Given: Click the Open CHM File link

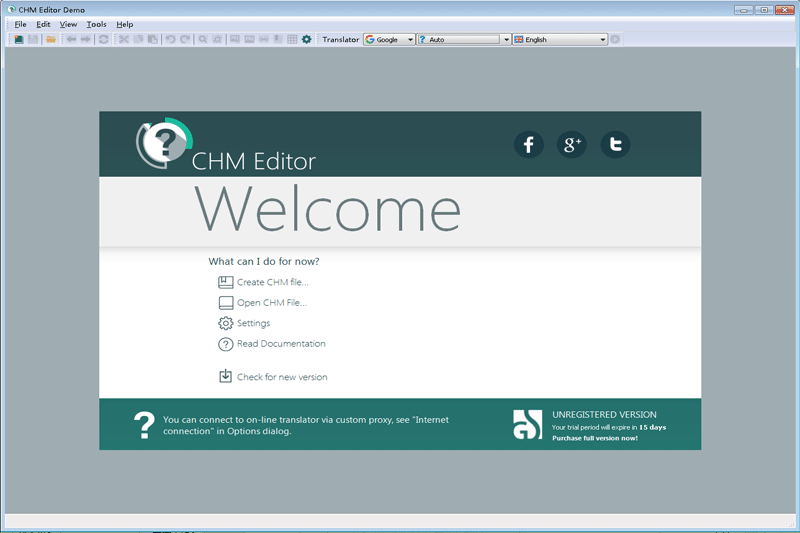Looking at the screenshot, I should [272, 302].
